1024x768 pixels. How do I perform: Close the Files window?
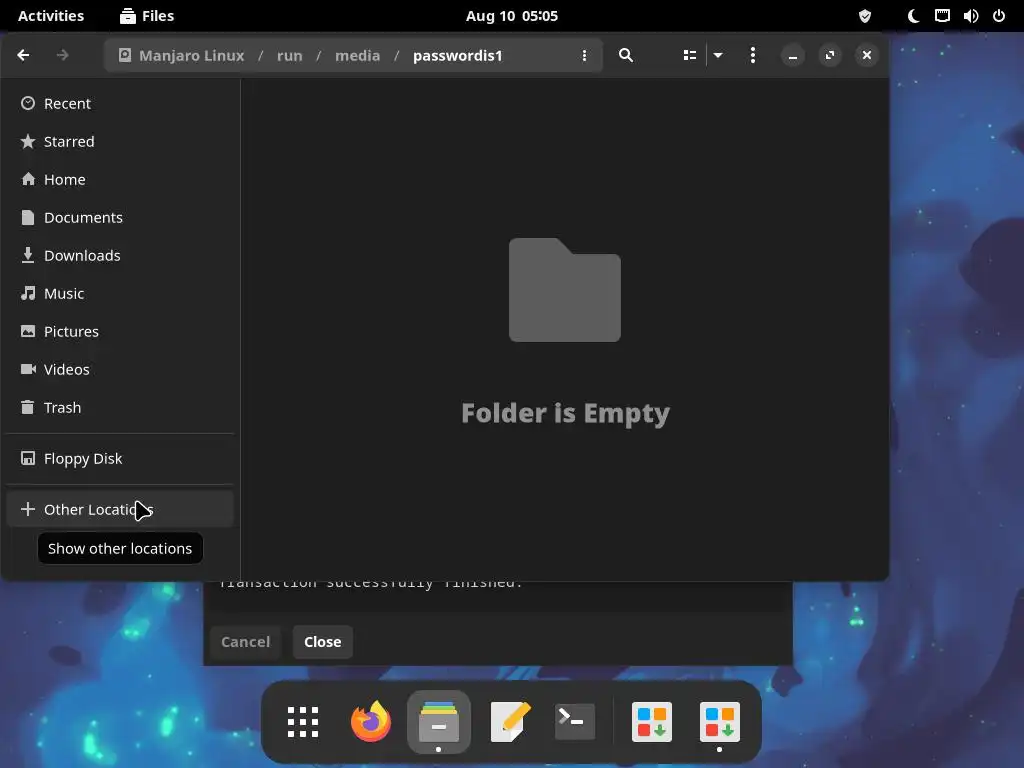point(867,56)
